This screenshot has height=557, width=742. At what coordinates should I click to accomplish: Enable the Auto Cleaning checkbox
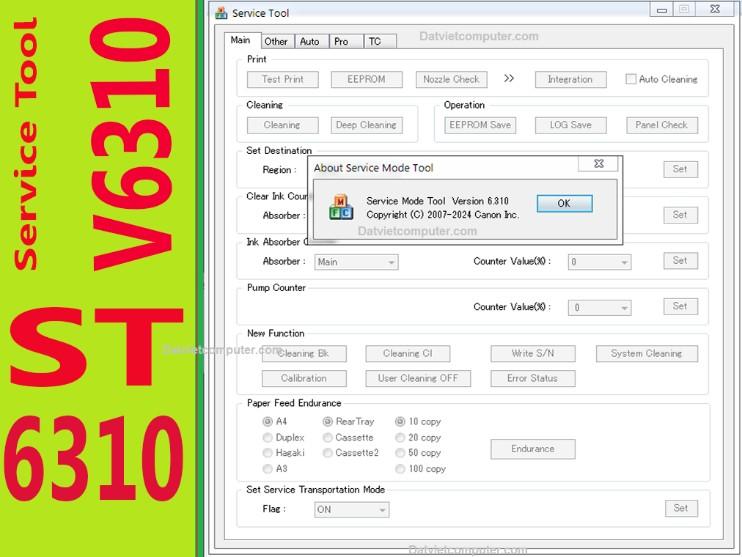coord(631,79)
